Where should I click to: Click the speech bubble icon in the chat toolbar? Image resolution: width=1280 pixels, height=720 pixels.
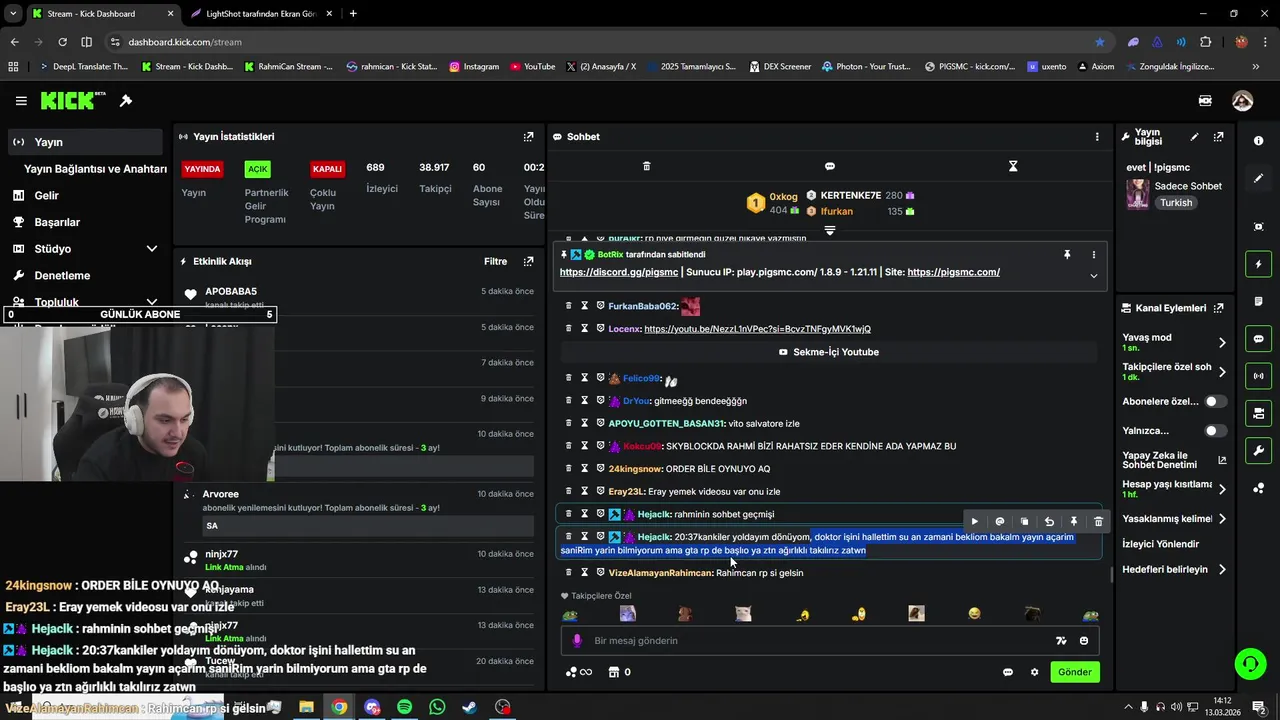click(x=829, y=166)
